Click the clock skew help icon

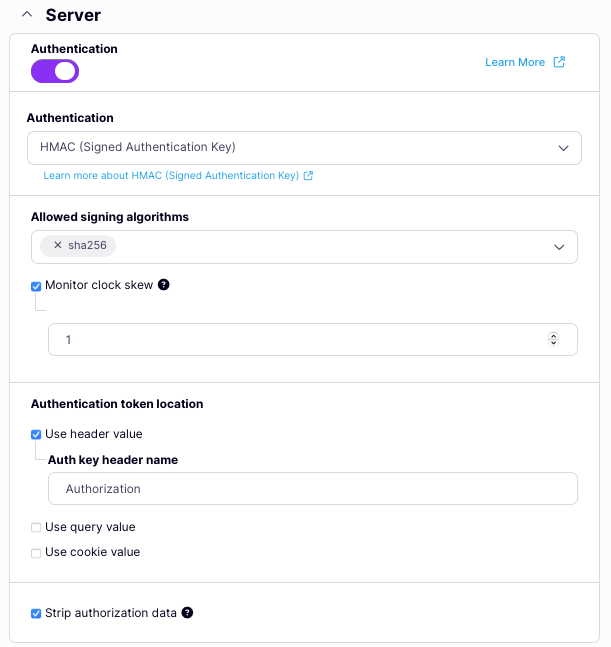pos(164,285)
